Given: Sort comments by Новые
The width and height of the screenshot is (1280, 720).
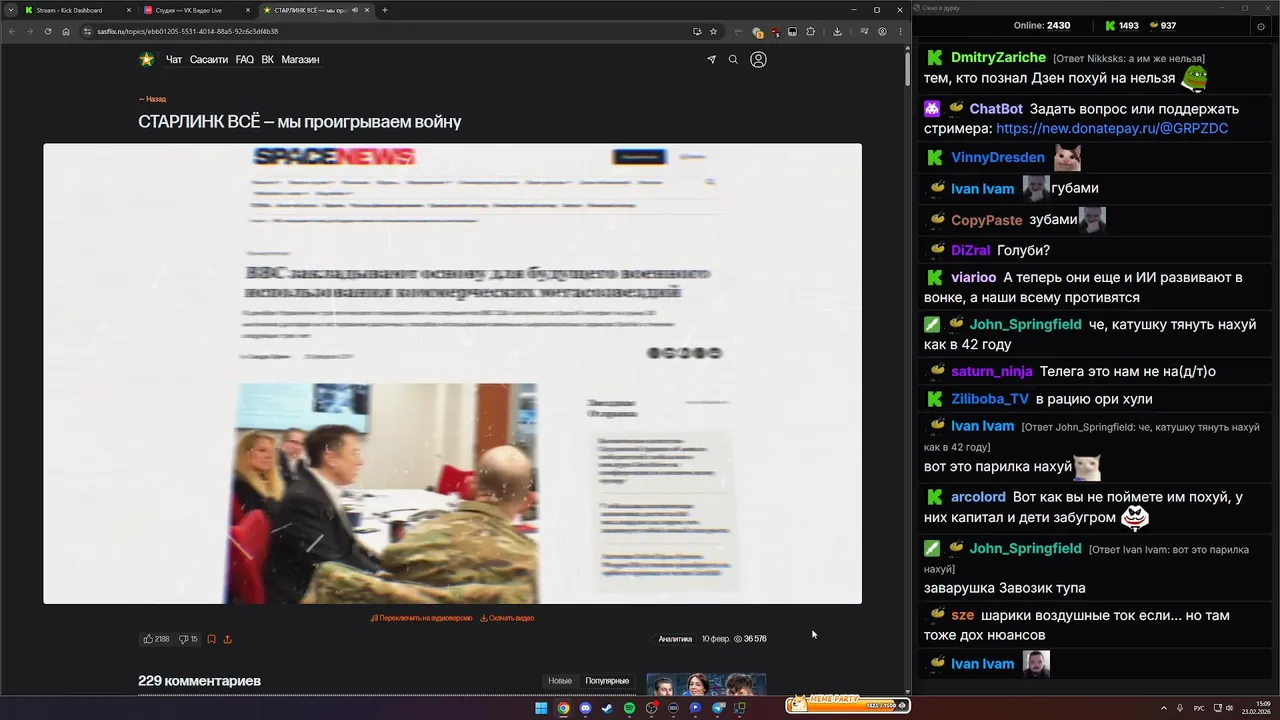Looking at the screenshot, I should [x=560, y=681].
